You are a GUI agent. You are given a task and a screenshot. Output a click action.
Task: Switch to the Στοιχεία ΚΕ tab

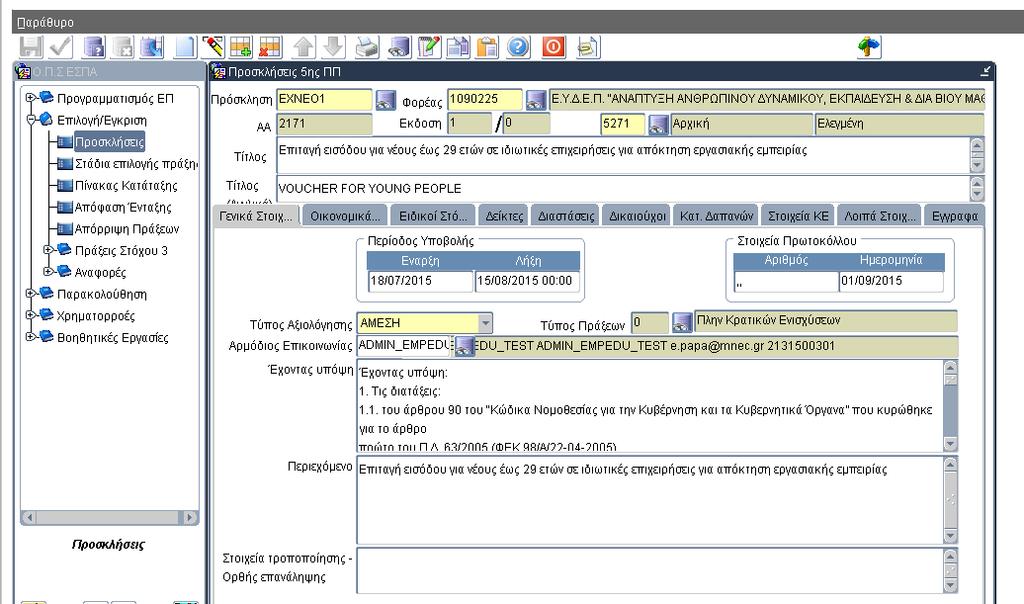(798, 216)
